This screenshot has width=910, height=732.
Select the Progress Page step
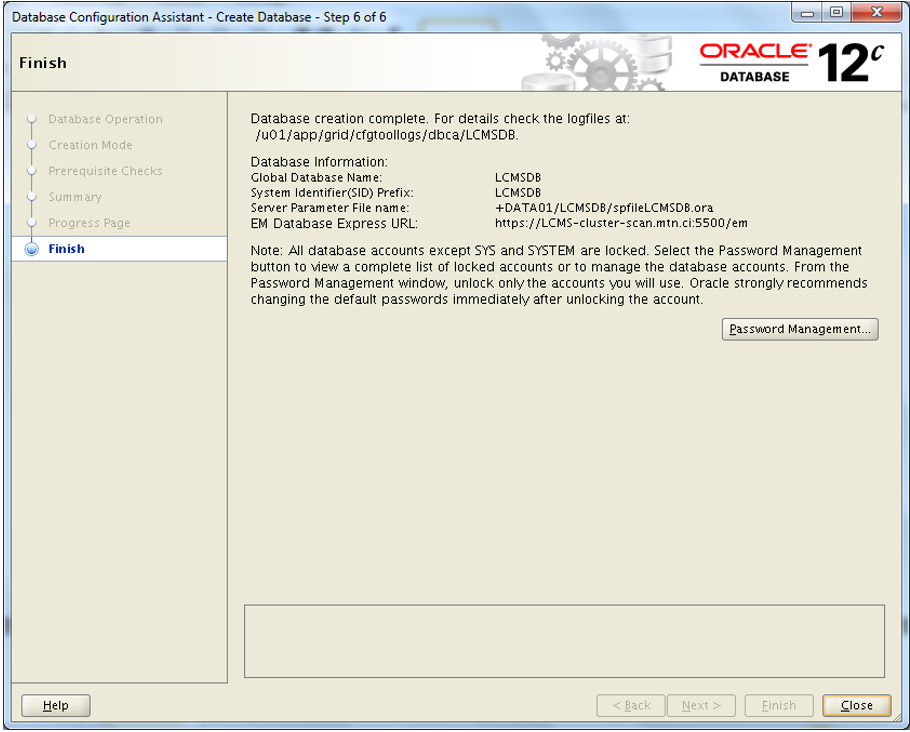tap(89, 223)
